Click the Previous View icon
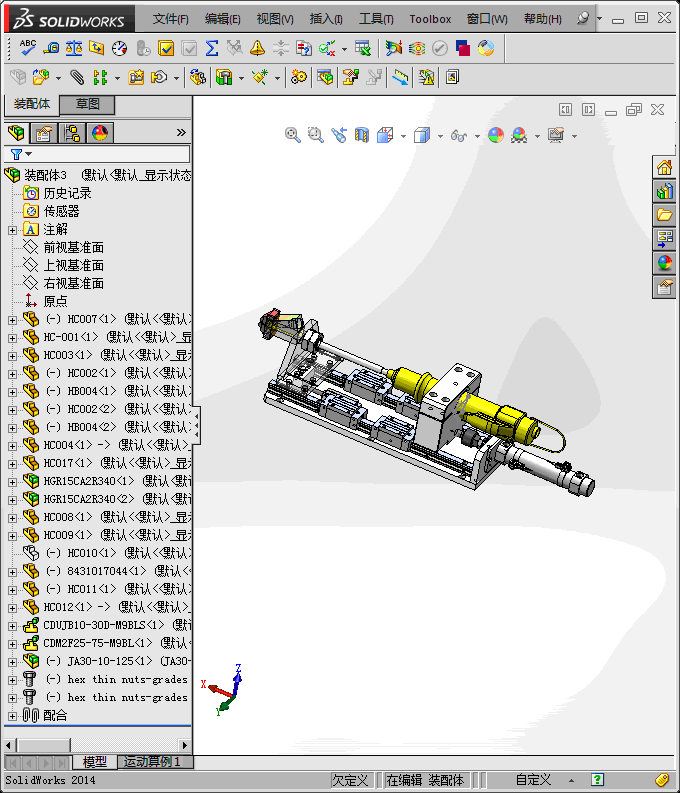Screen dimensions: 680x793 [x=339, y=135]
